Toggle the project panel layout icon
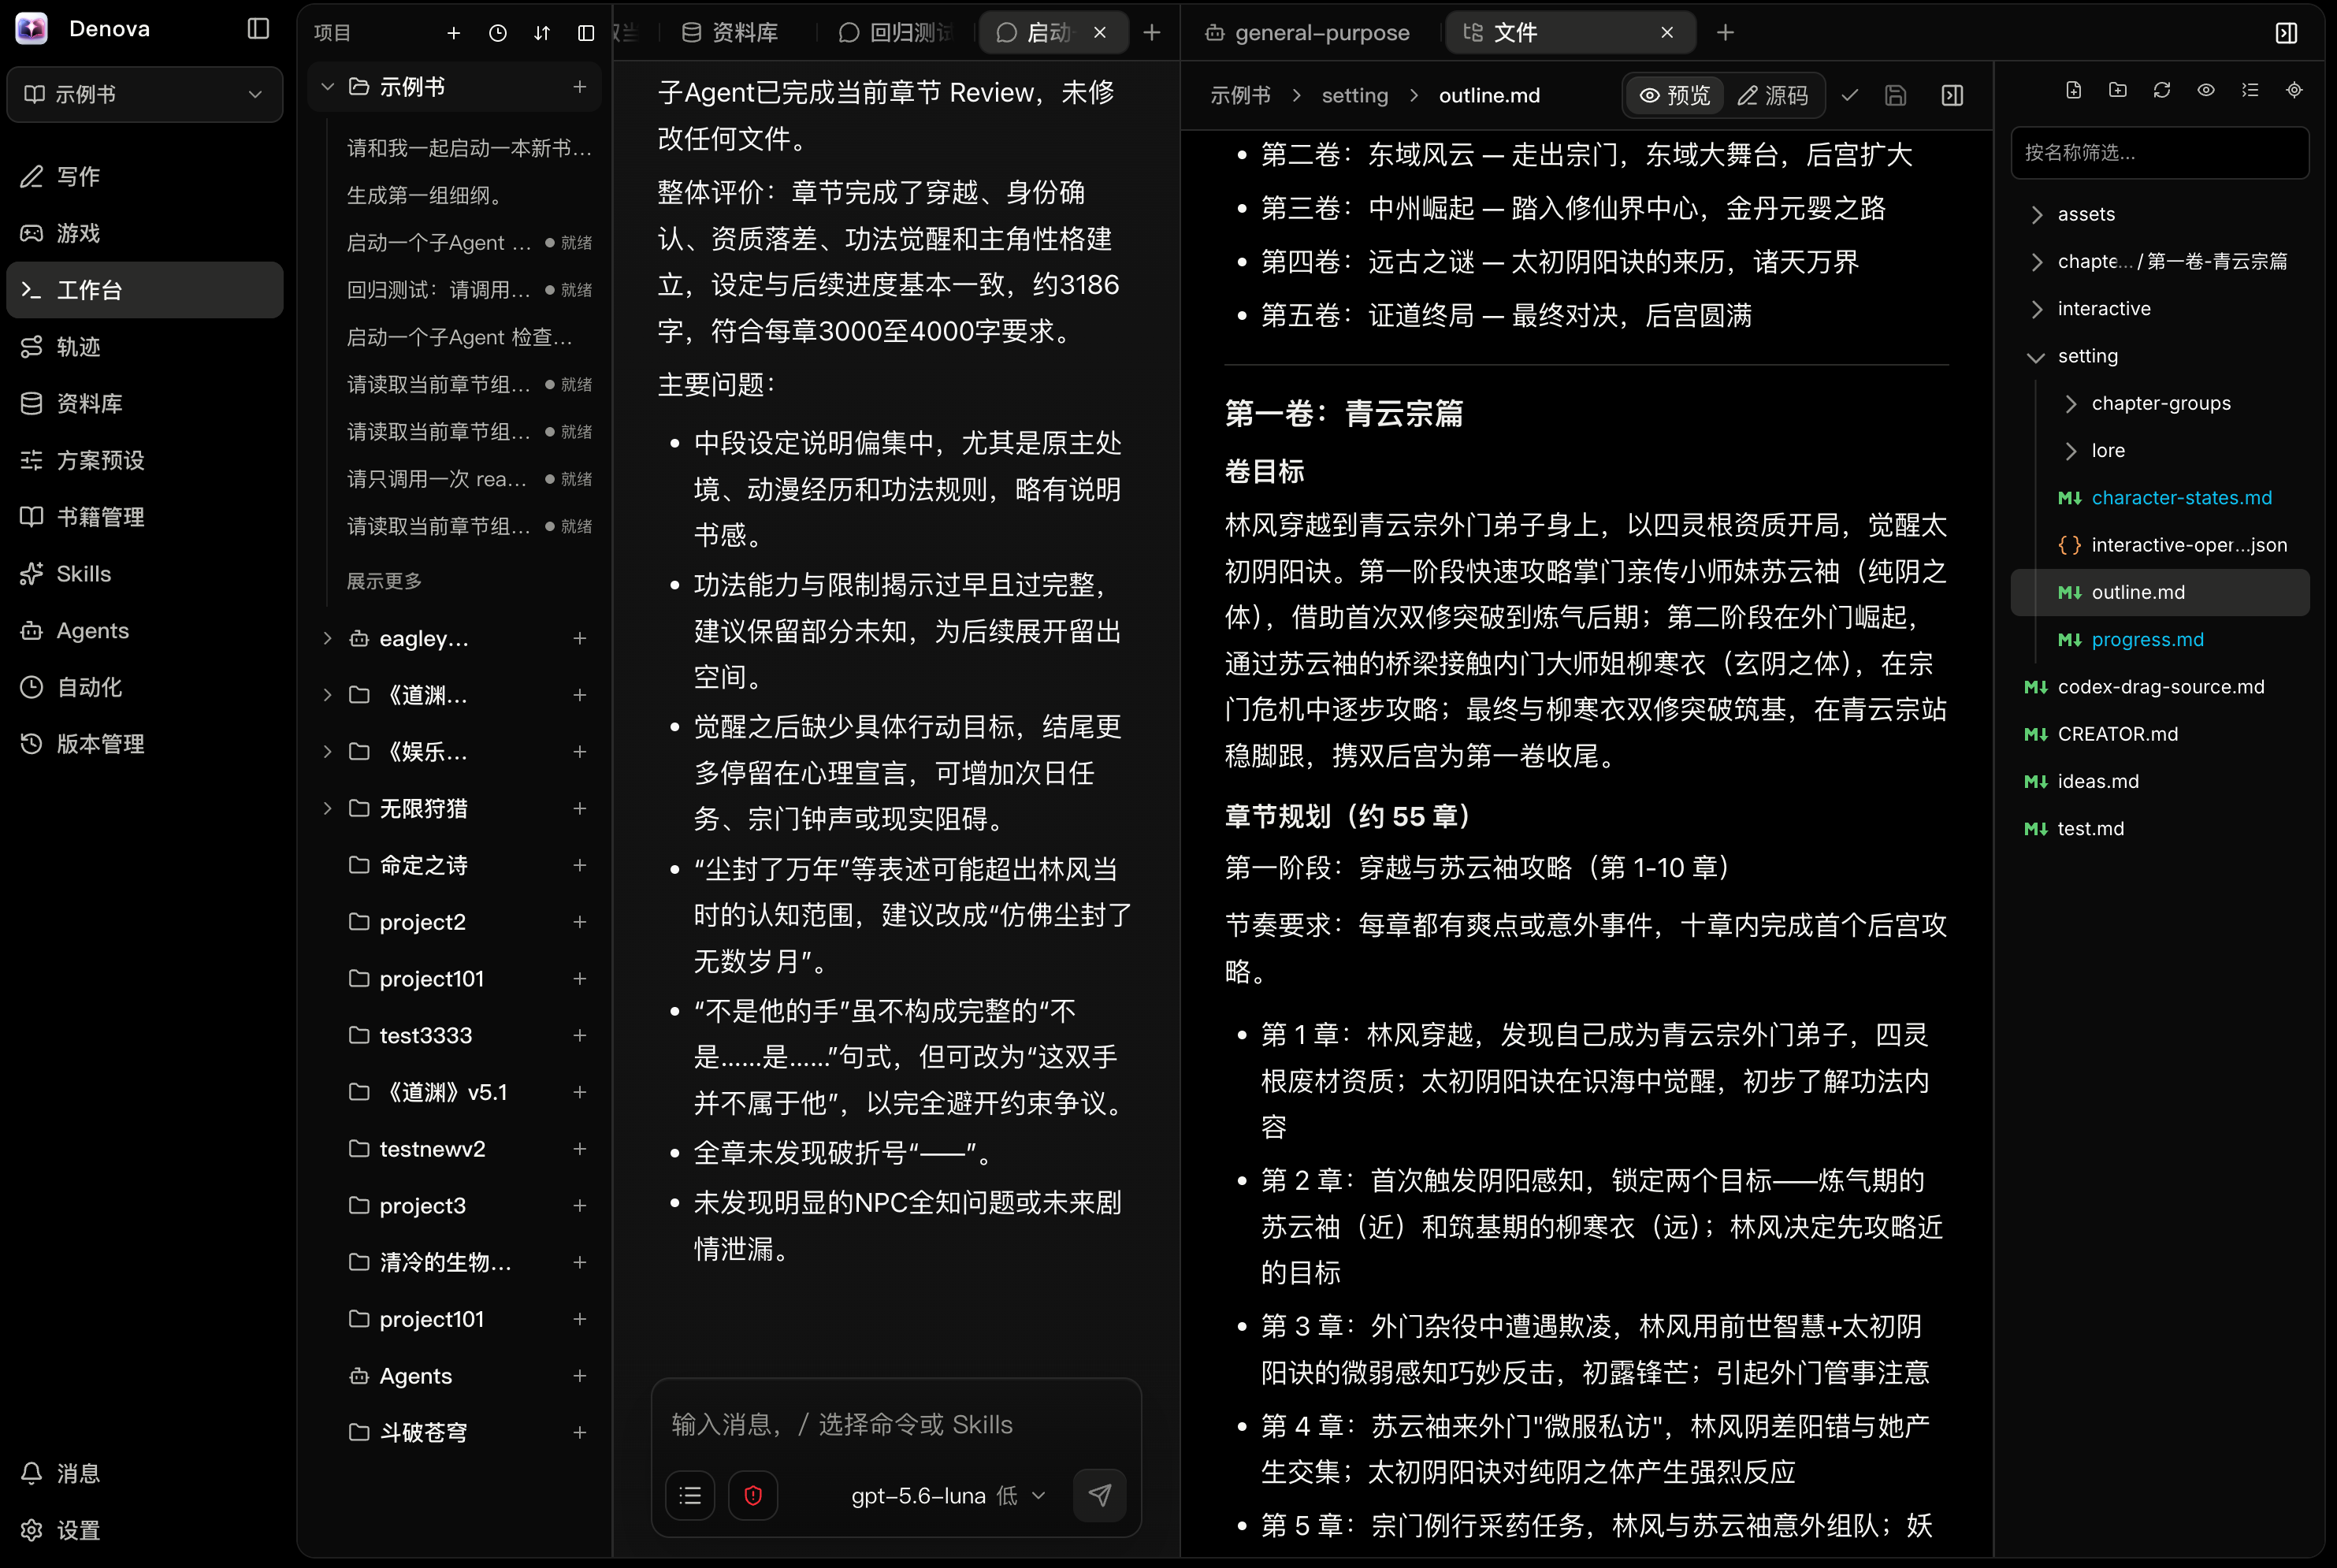This screenshot has height=1568, width=2337. click(586, 33)
